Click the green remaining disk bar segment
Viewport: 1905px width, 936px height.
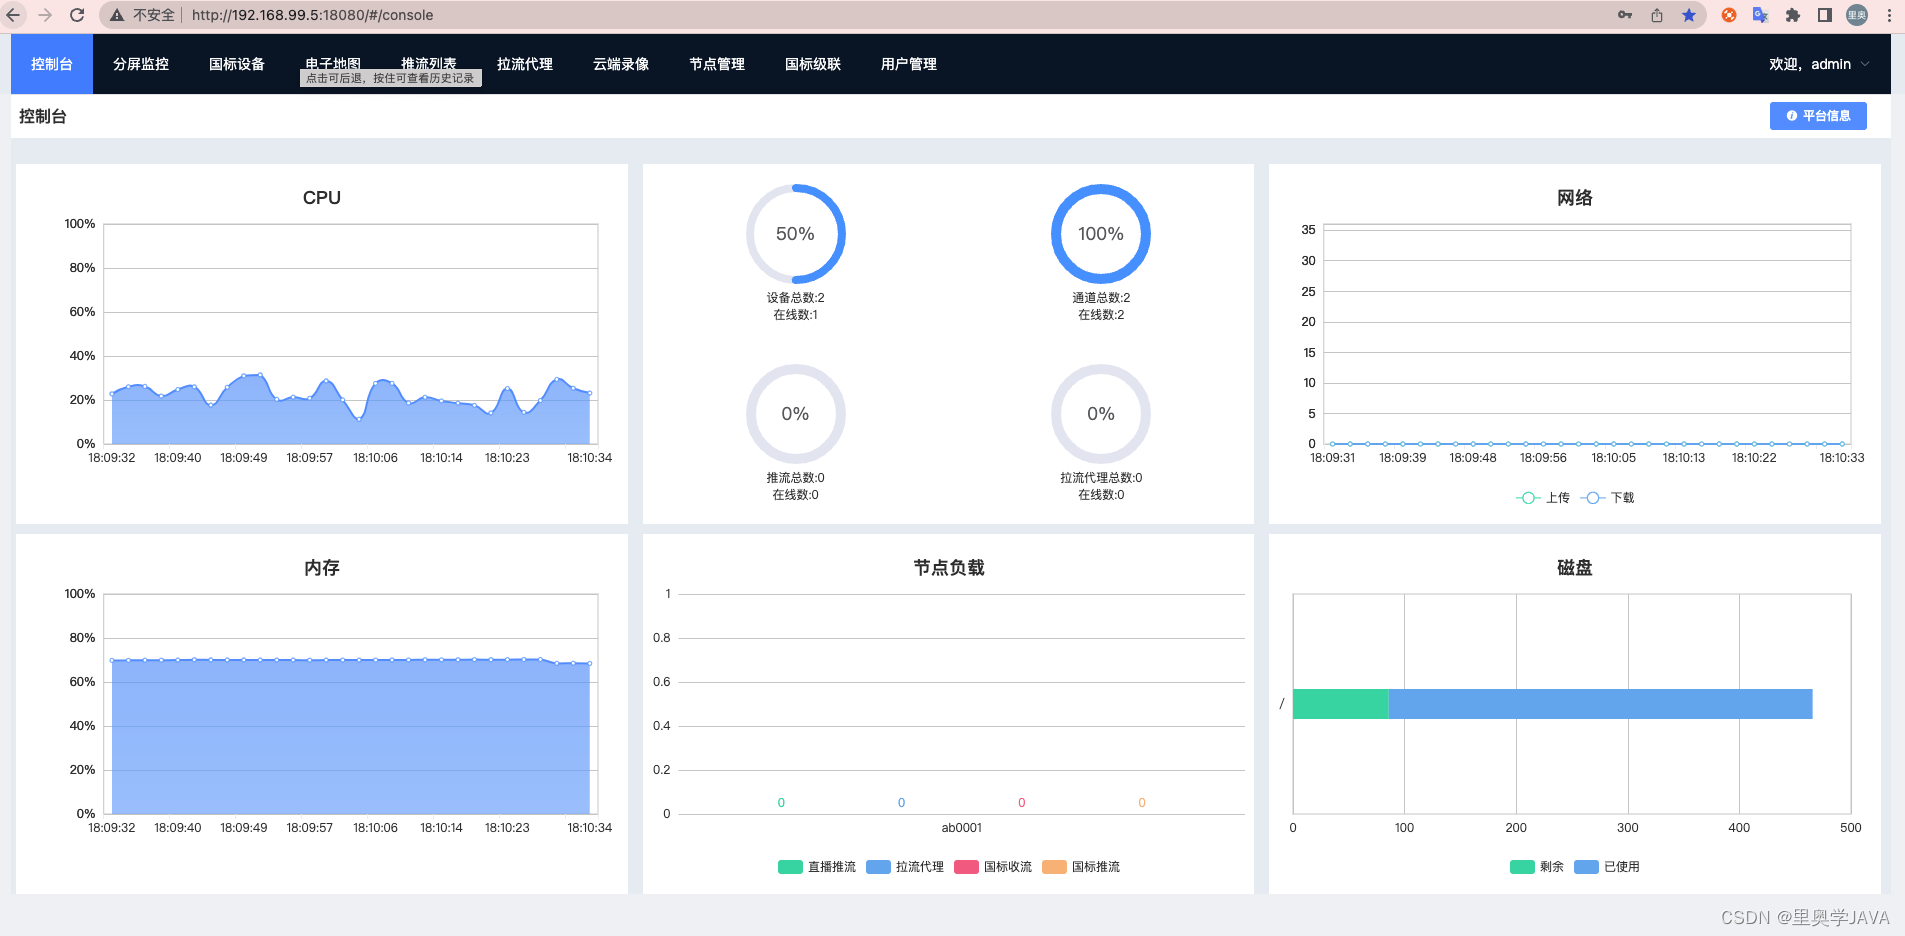[1341, 704]
